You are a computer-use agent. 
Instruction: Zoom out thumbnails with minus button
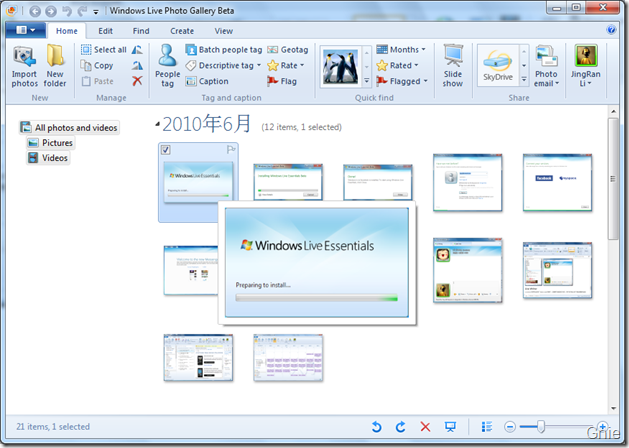point(510,427)
